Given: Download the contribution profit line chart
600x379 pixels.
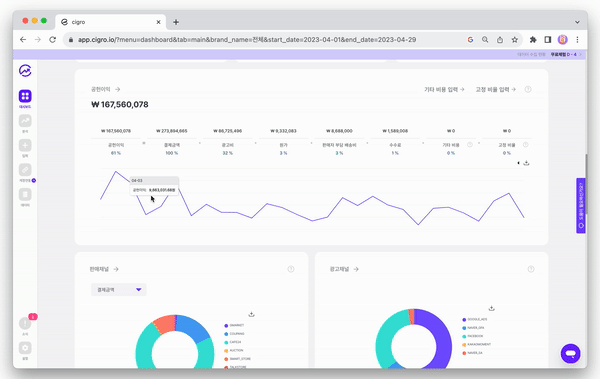Looking at the screenshot, I should tap(527, 163).
